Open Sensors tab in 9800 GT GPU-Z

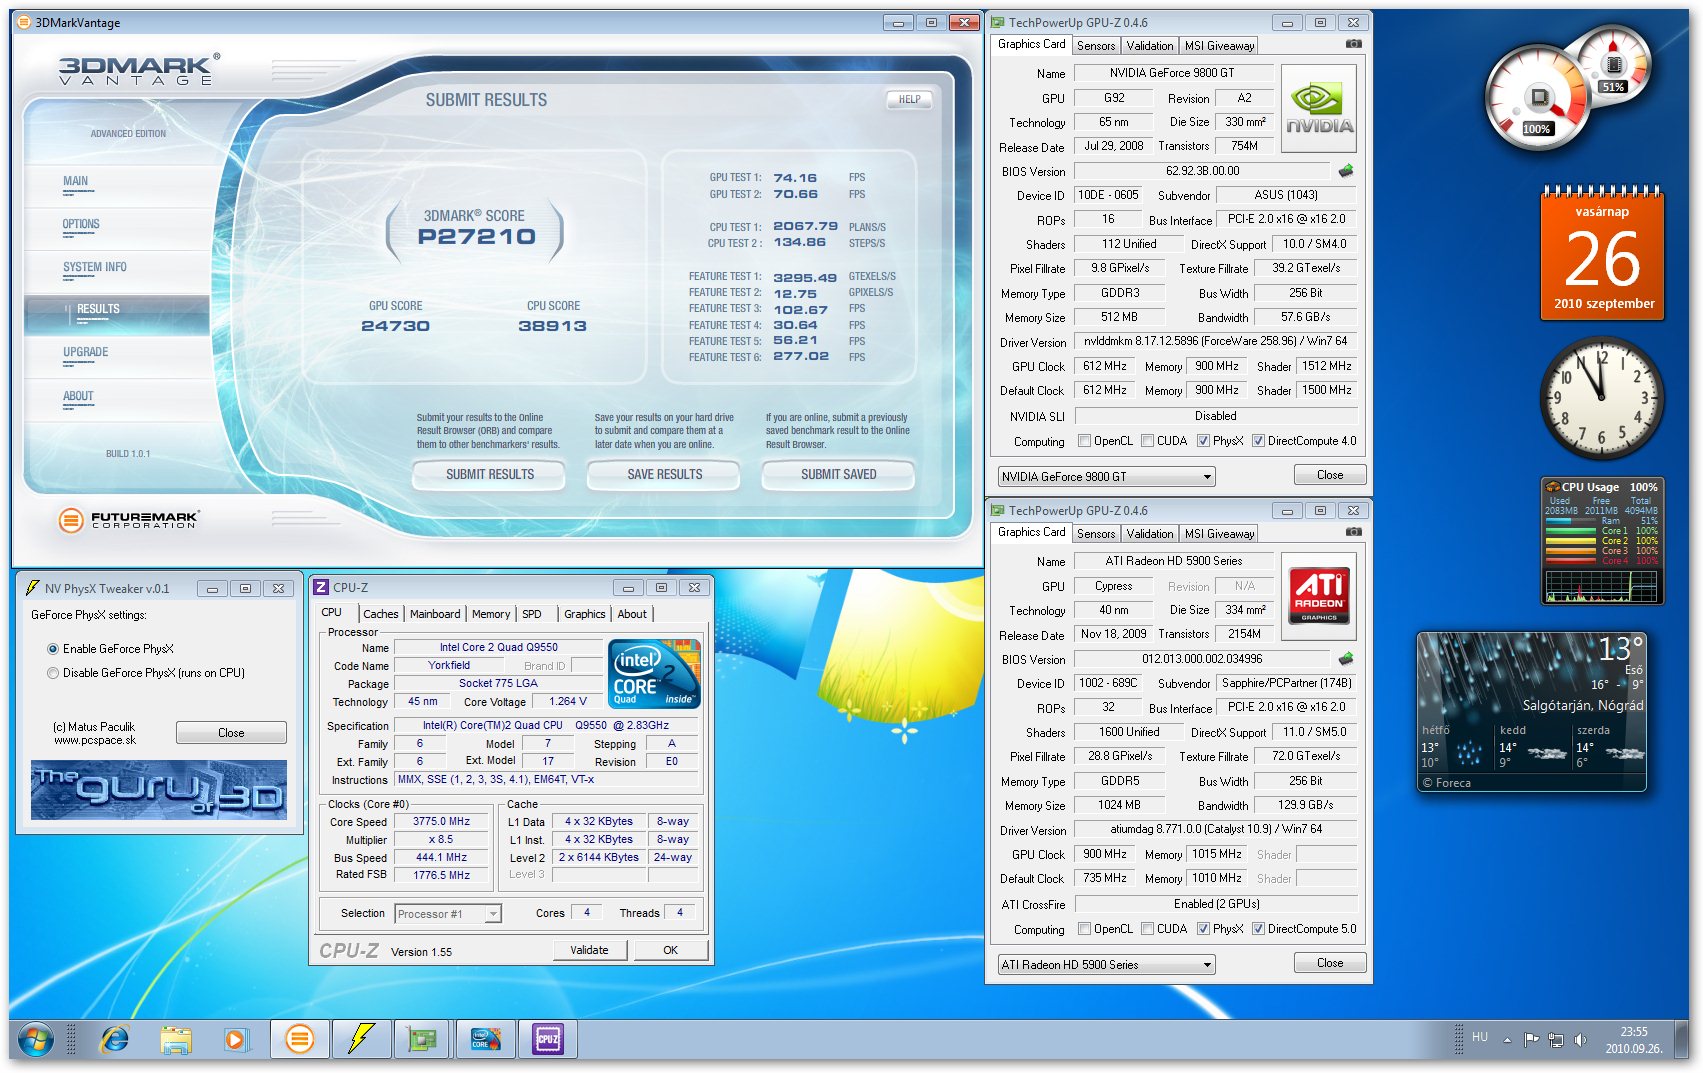(x=1096, y=46)
